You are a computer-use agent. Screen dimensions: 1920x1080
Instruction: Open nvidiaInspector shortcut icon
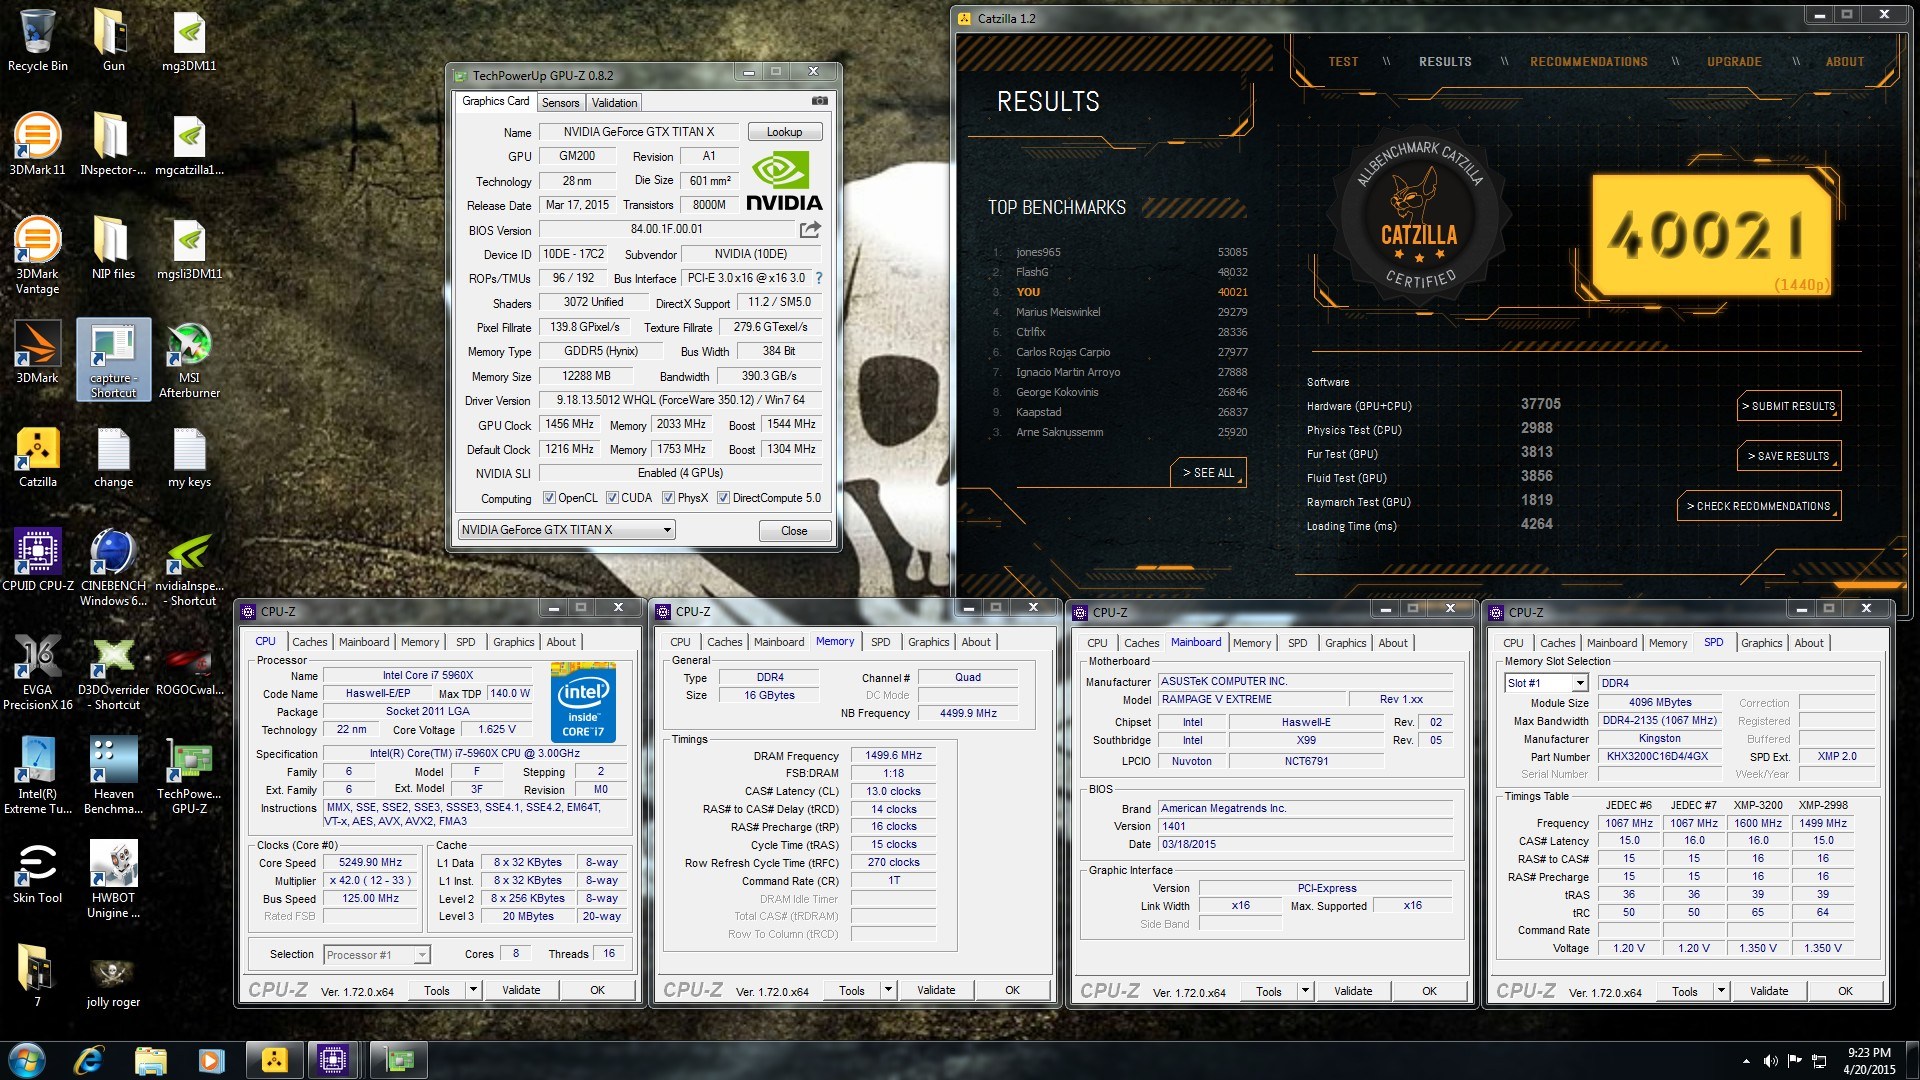coord(189,567)
